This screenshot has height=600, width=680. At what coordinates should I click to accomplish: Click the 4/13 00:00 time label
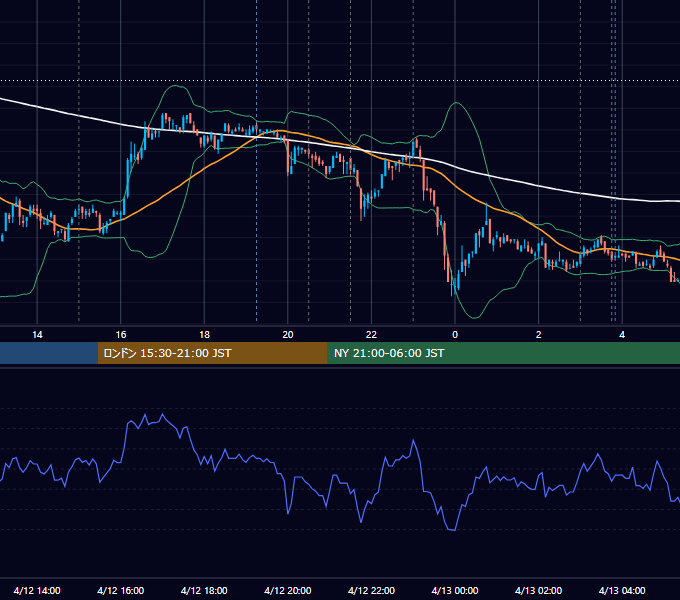coord(455,590)
